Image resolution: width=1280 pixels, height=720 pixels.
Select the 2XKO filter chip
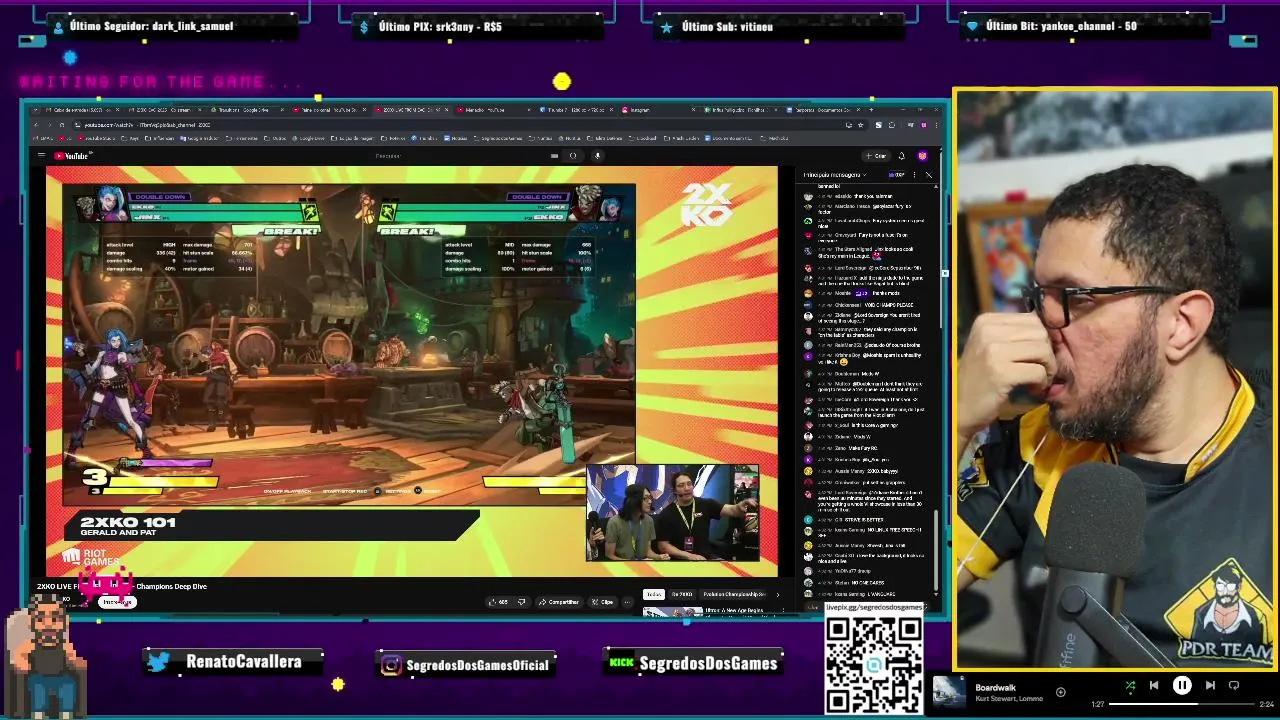[681, 594]
